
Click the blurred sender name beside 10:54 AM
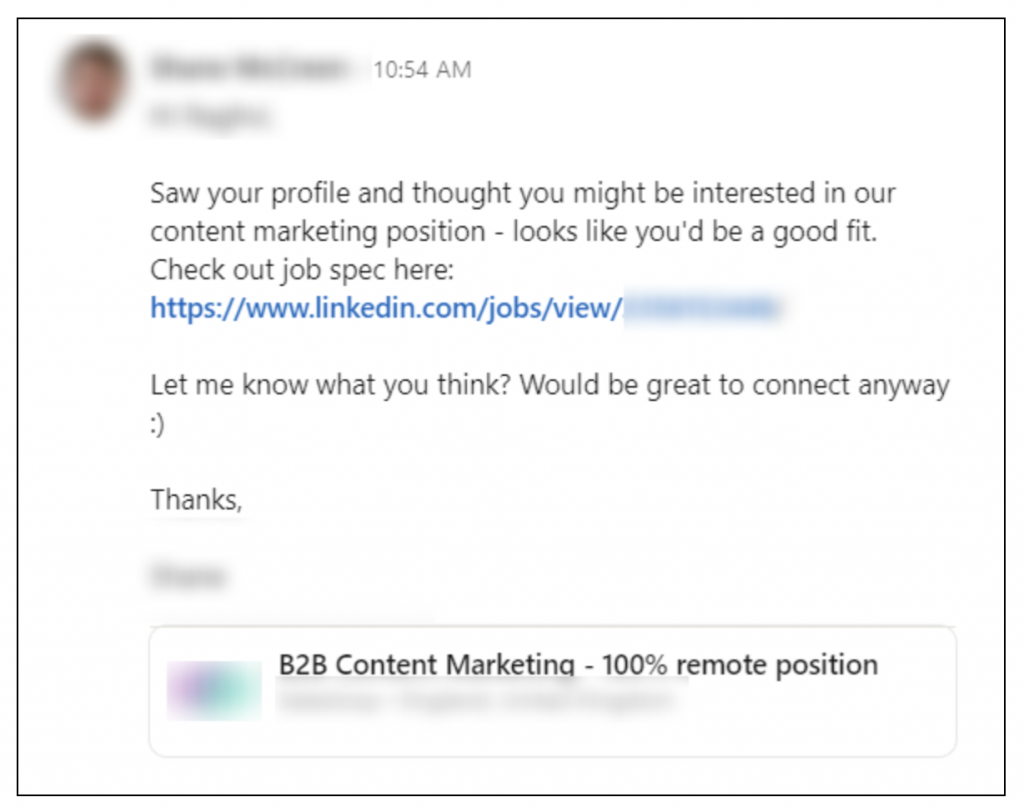coord(250,68)
